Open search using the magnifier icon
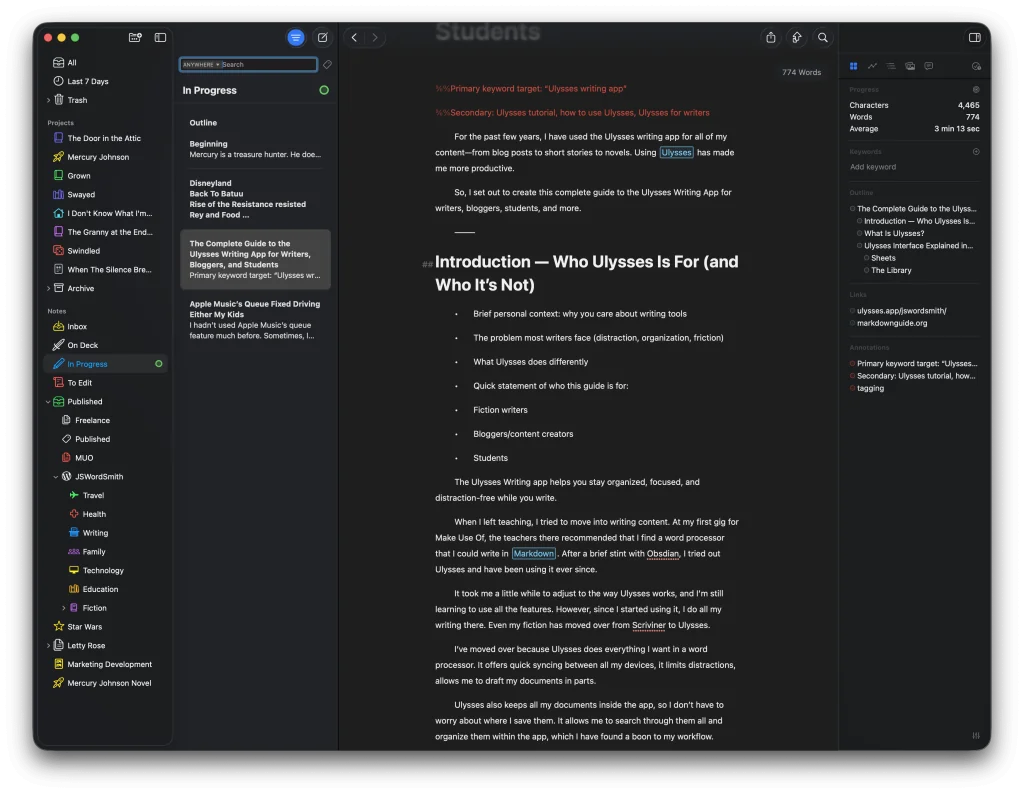The height and width of the screenshot is (794, 1024). [822, 37]
